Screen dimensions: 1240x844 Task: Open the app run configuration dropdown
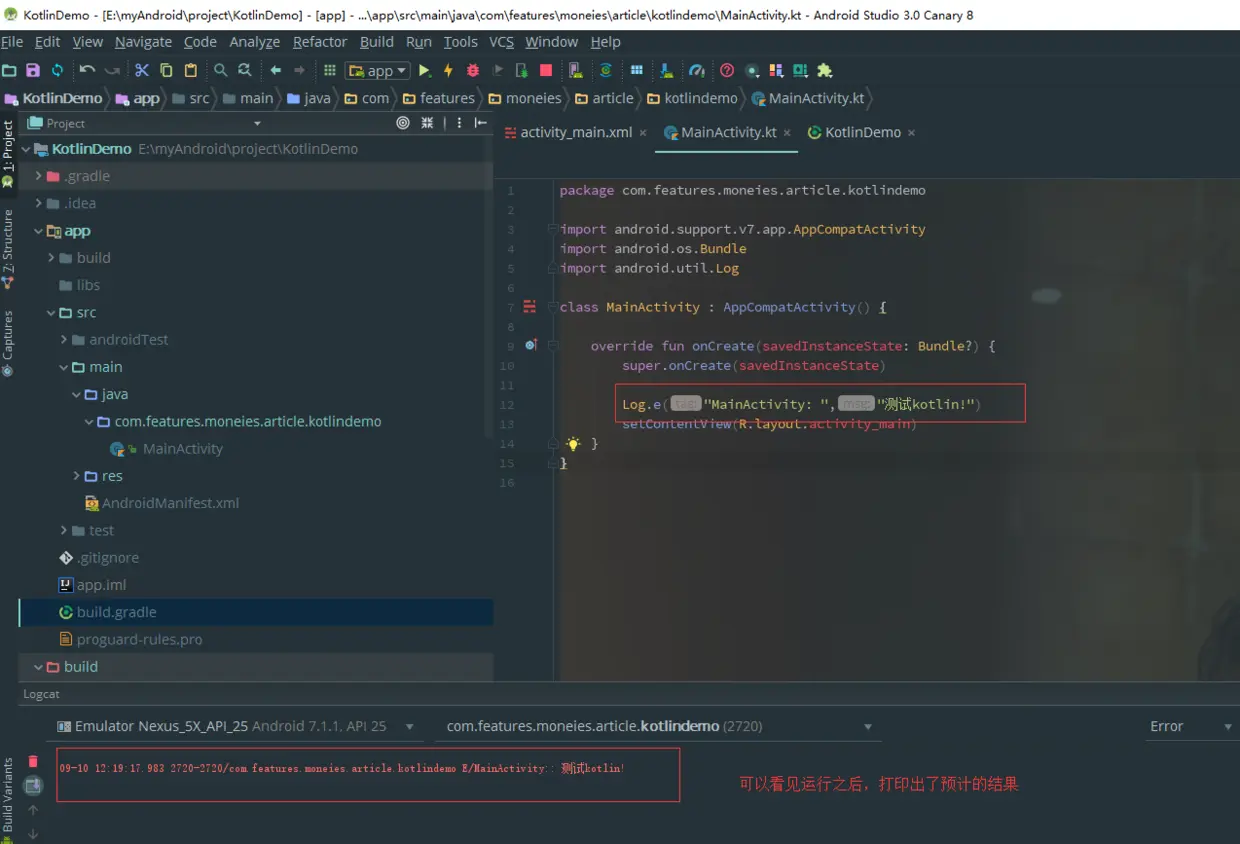point(377,70)
